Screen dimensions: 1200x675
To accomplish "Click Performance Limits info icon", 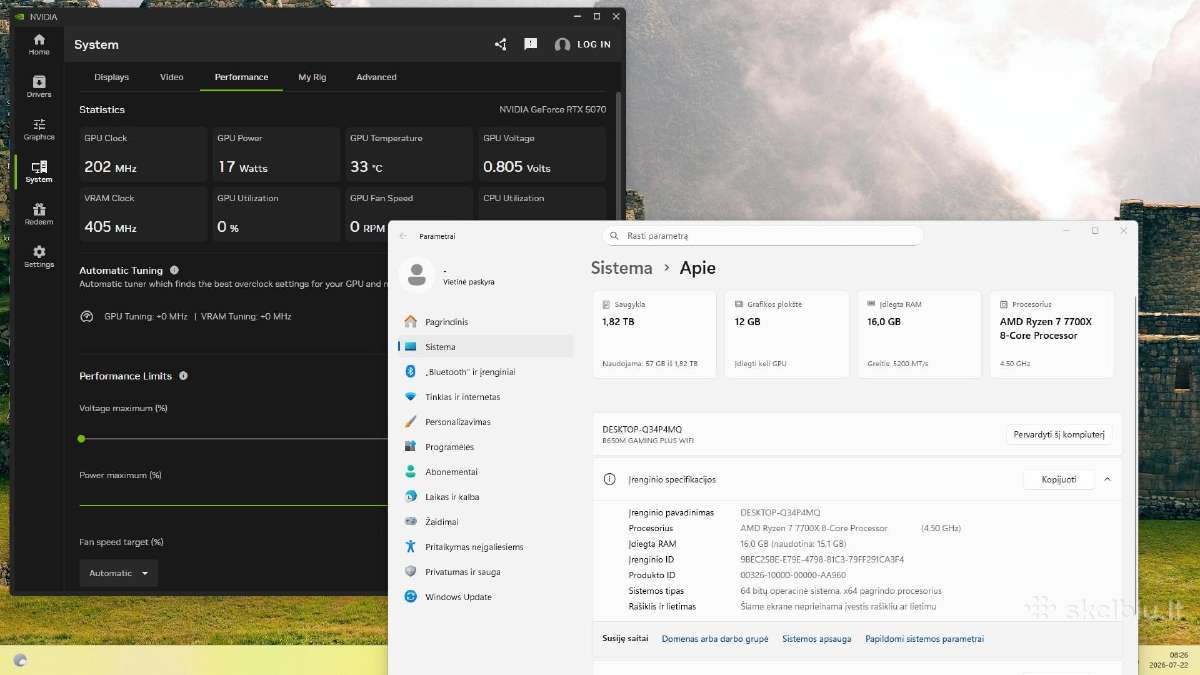I will (x=183, y=376).
